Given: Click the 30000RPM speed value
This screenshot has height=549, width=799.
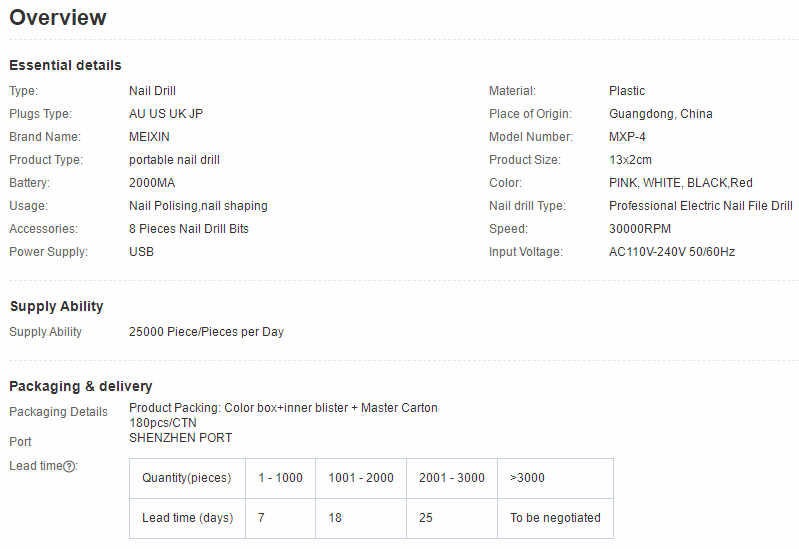Looking at the screenshot, I should pyautogui.click(x=639, y=229).
